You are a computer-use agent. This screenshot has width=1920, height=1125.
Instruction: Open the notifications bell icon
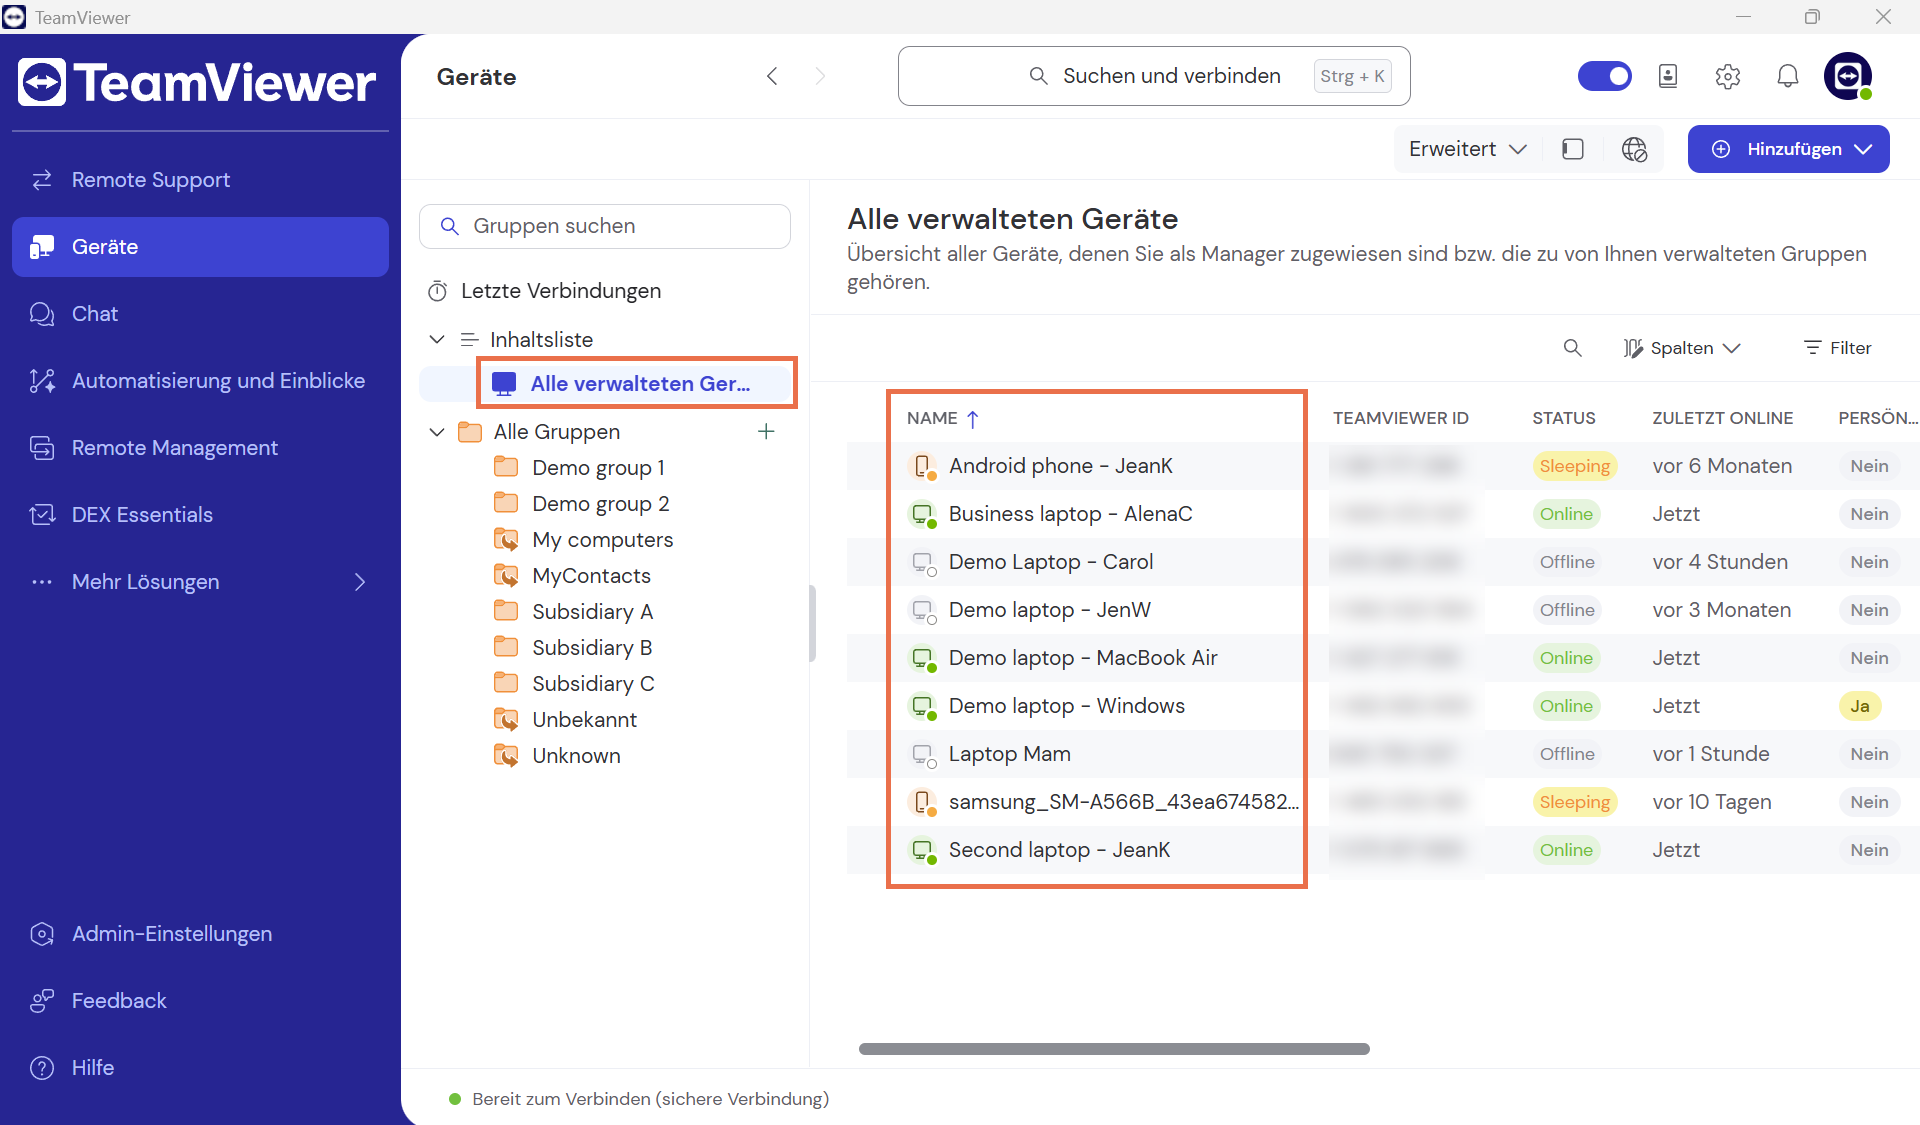(x=1787, y=76)
